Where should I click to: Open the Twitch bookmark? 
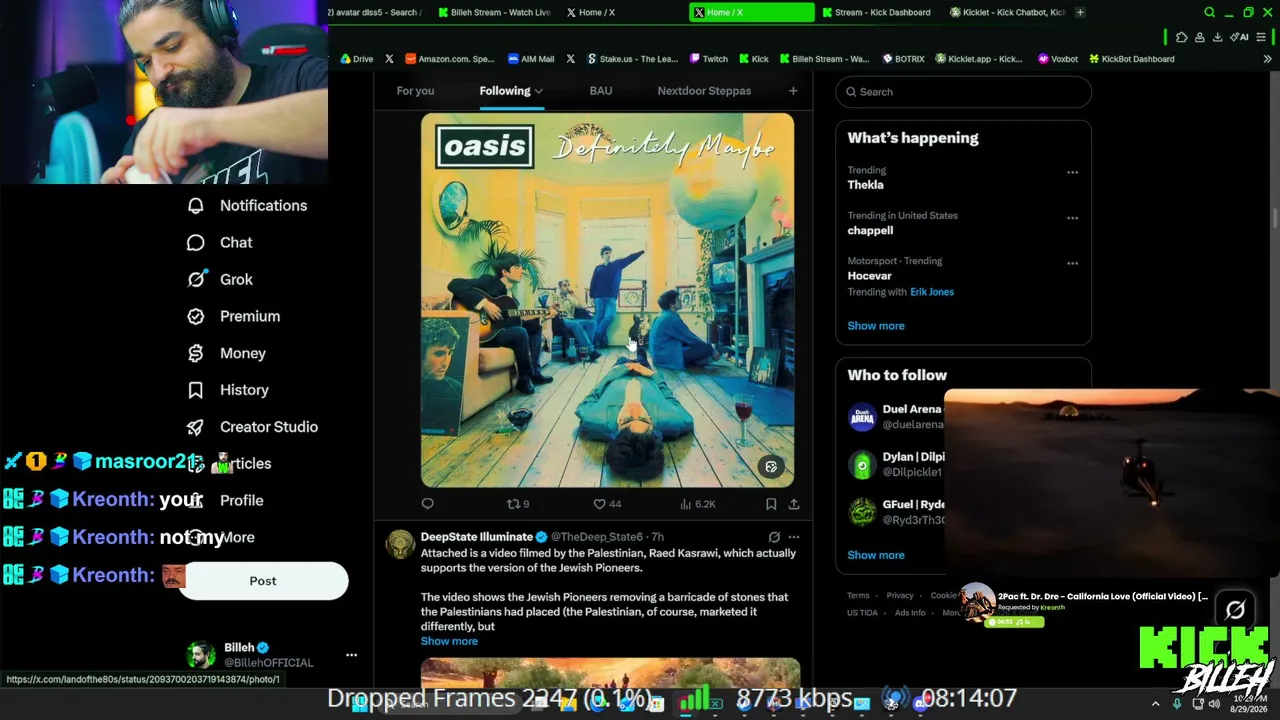708,59
